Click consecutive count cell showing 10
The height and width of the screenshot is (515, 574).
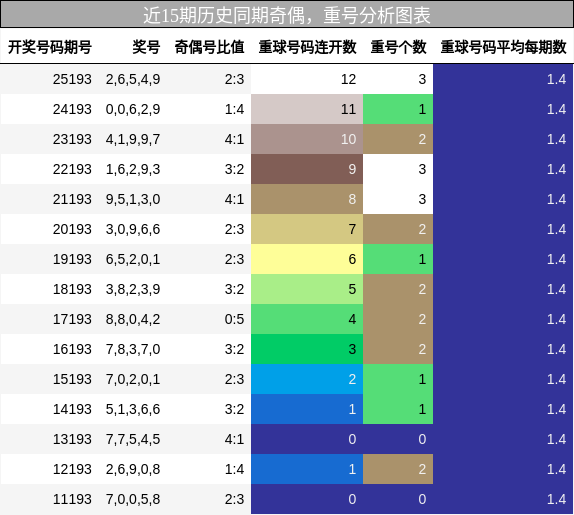[x=307, y=139]
